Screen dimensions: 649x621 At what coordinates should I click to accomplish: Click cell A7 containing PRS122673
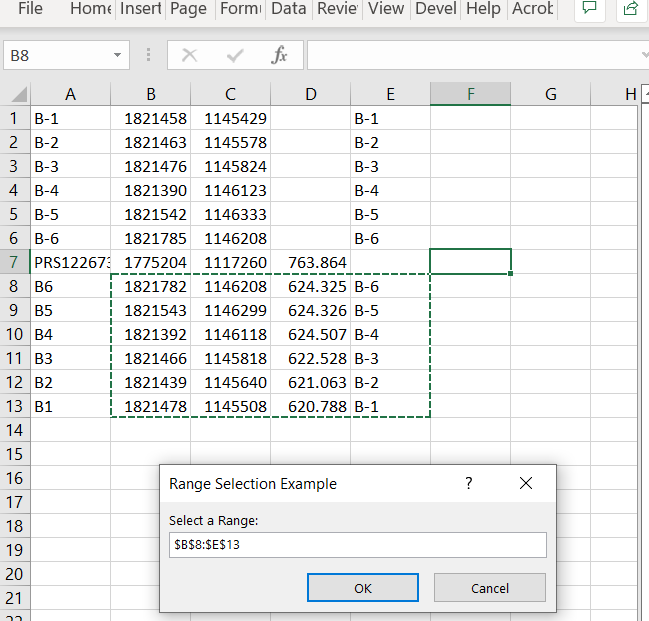[x=70, y=262]
